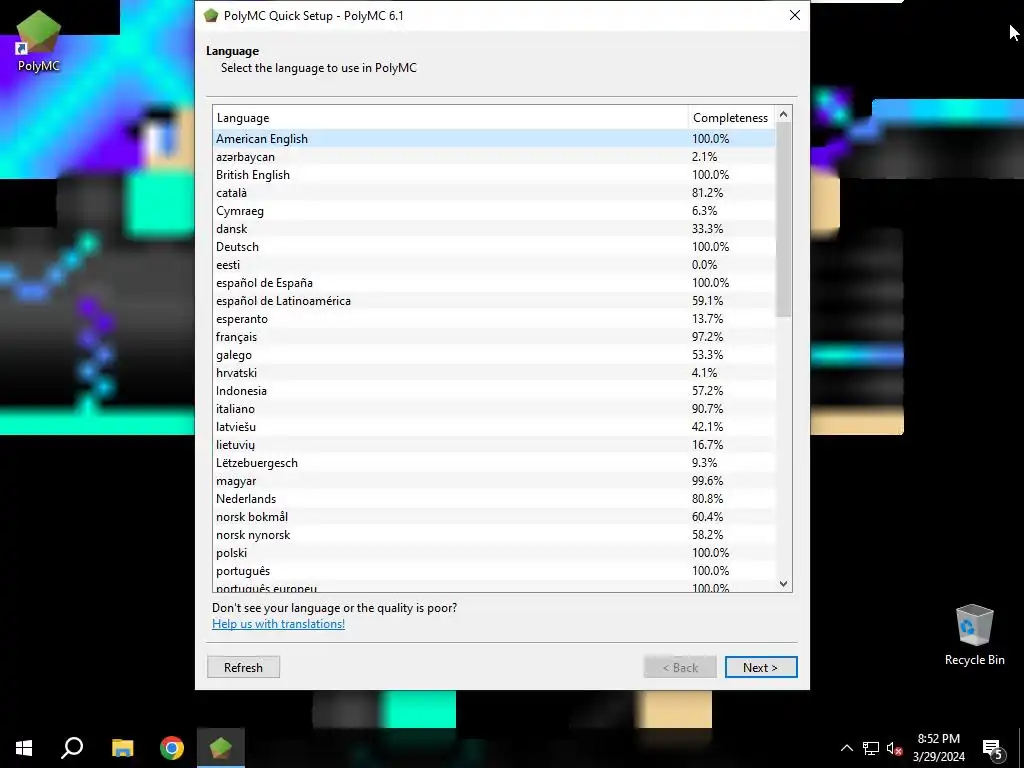Image resolution: width=1024 pixels, height=768 pixels.
Task: Open the Help us with translations link
Action: point(278,624)
